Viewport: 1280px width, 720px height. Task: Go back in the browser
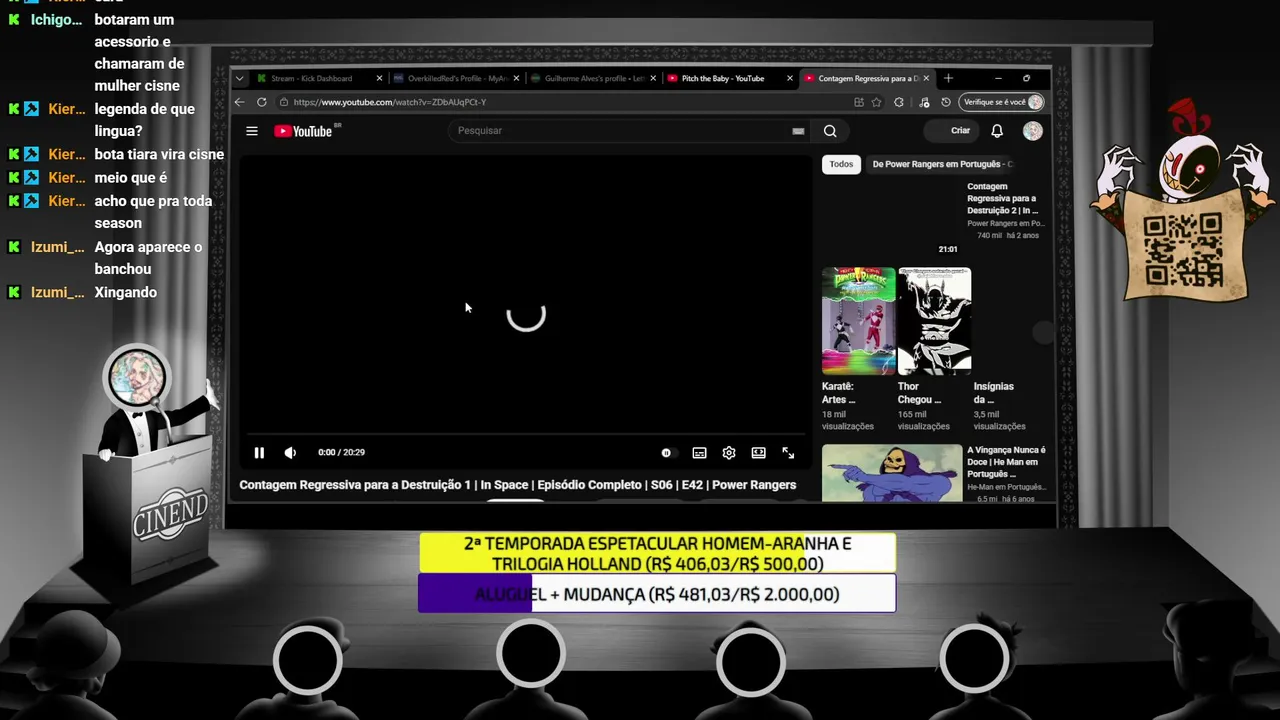click(239, 102)
